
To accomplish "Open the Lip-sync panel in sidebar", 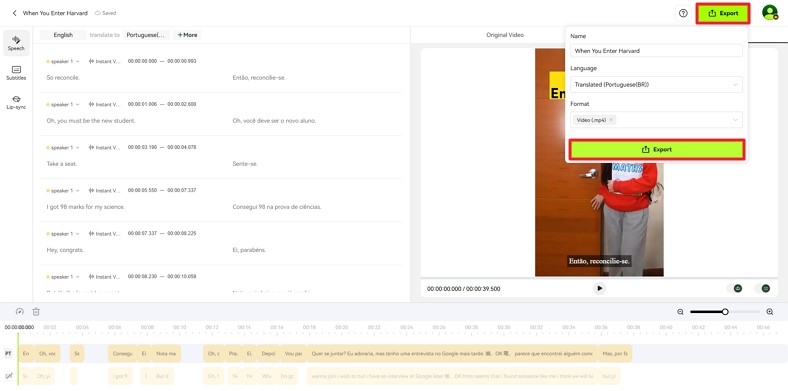I will (16, 103).
